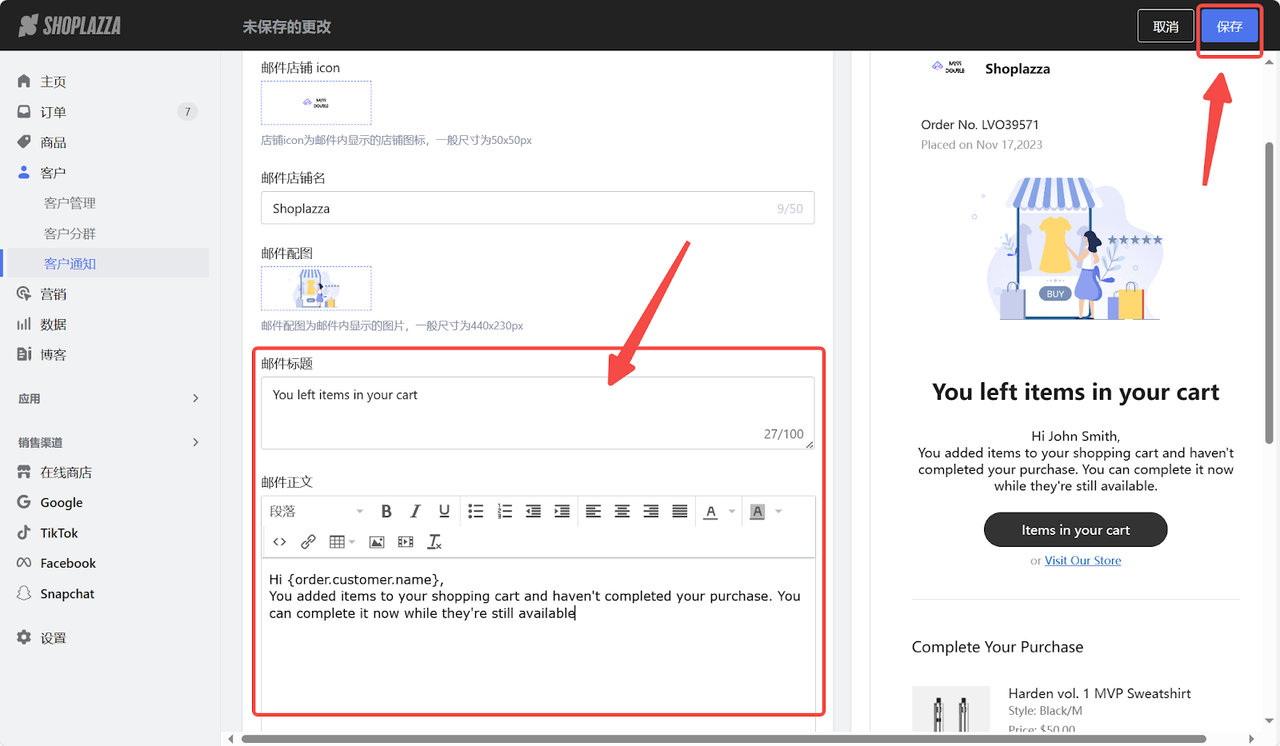
Task: Open the insert table dropdown
Action: 342,542
